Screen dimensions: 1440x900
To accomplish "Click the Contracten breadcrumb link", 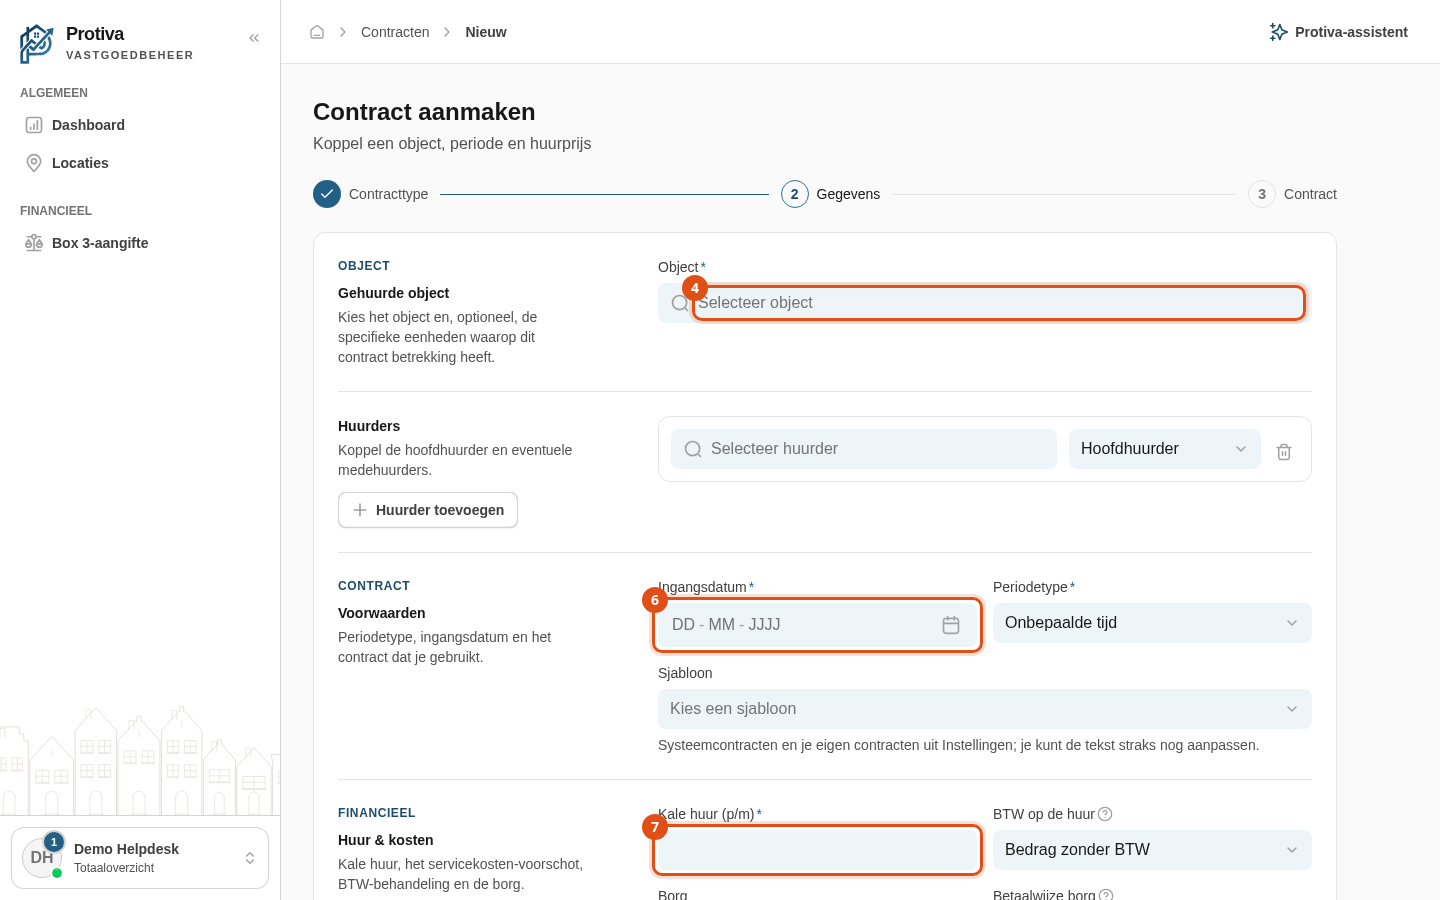I will tap(395, 32).
